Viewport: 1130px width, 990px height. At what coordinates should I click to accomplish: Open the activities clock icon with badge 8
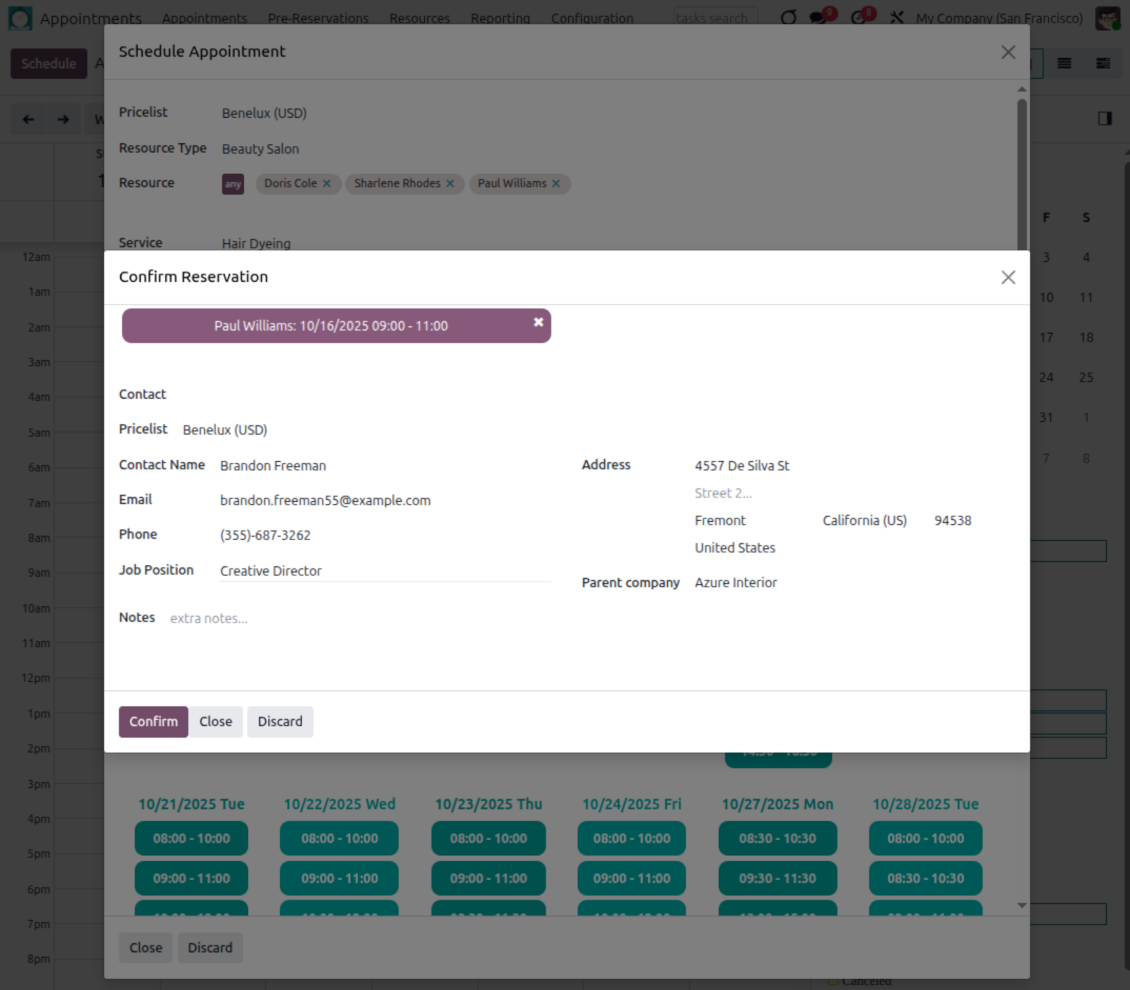click(x=859, y=18)
